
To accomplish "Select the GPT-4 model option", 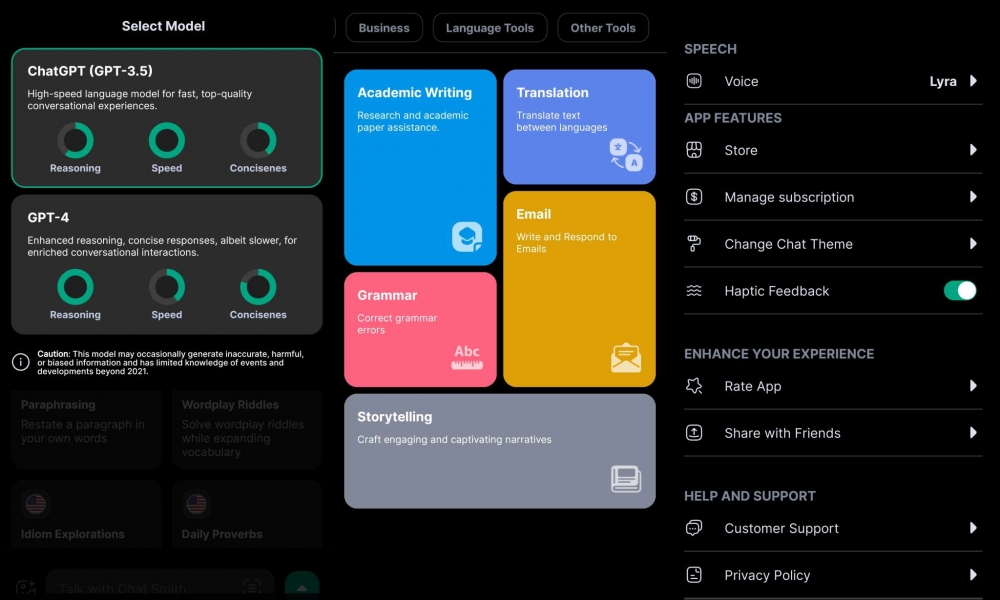I will click(167, 264).
